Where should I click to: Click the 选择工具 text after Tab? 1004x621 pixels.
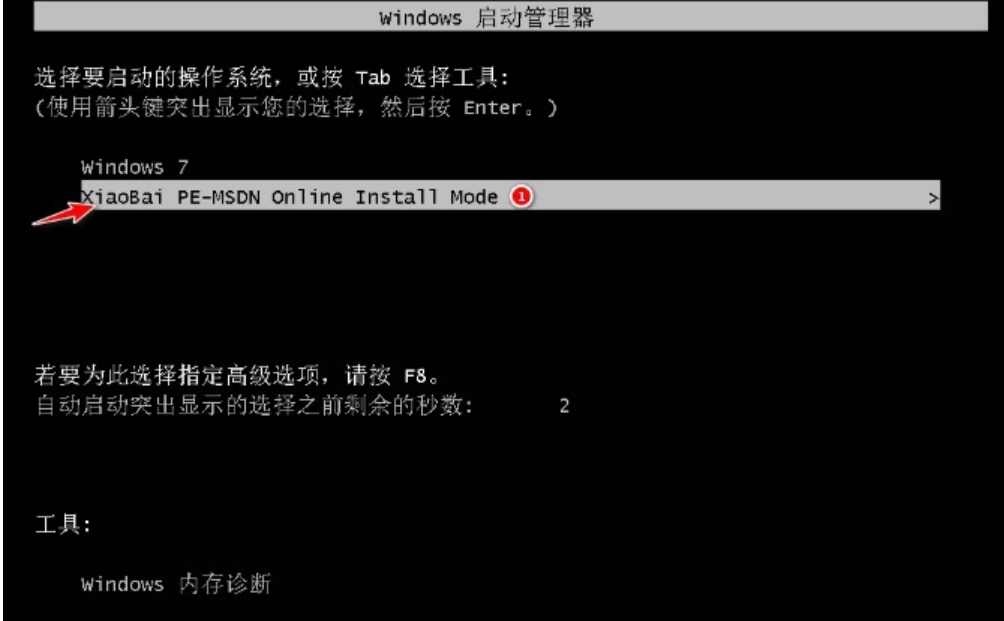coord(451,77)
